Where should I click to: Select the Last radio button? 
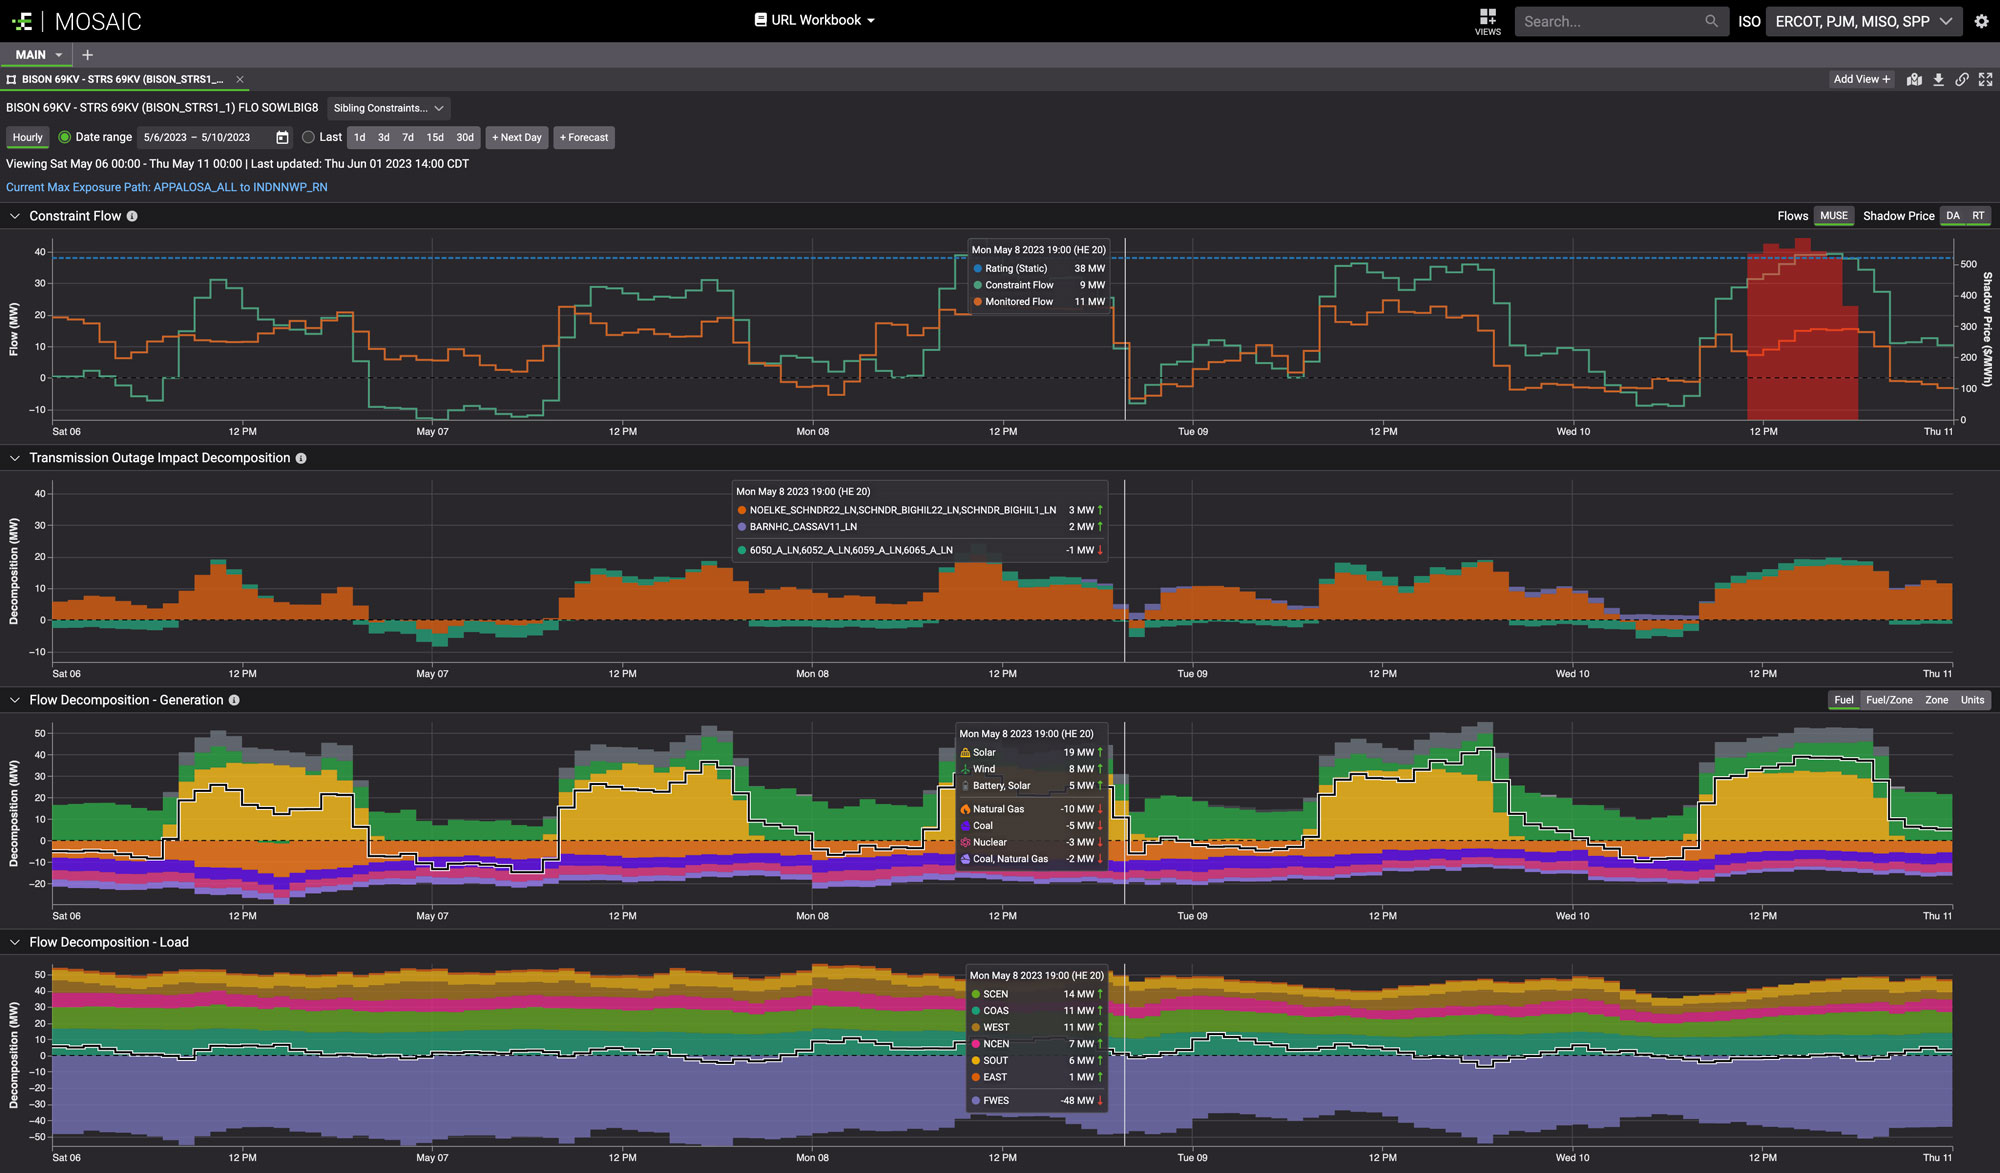308,137
